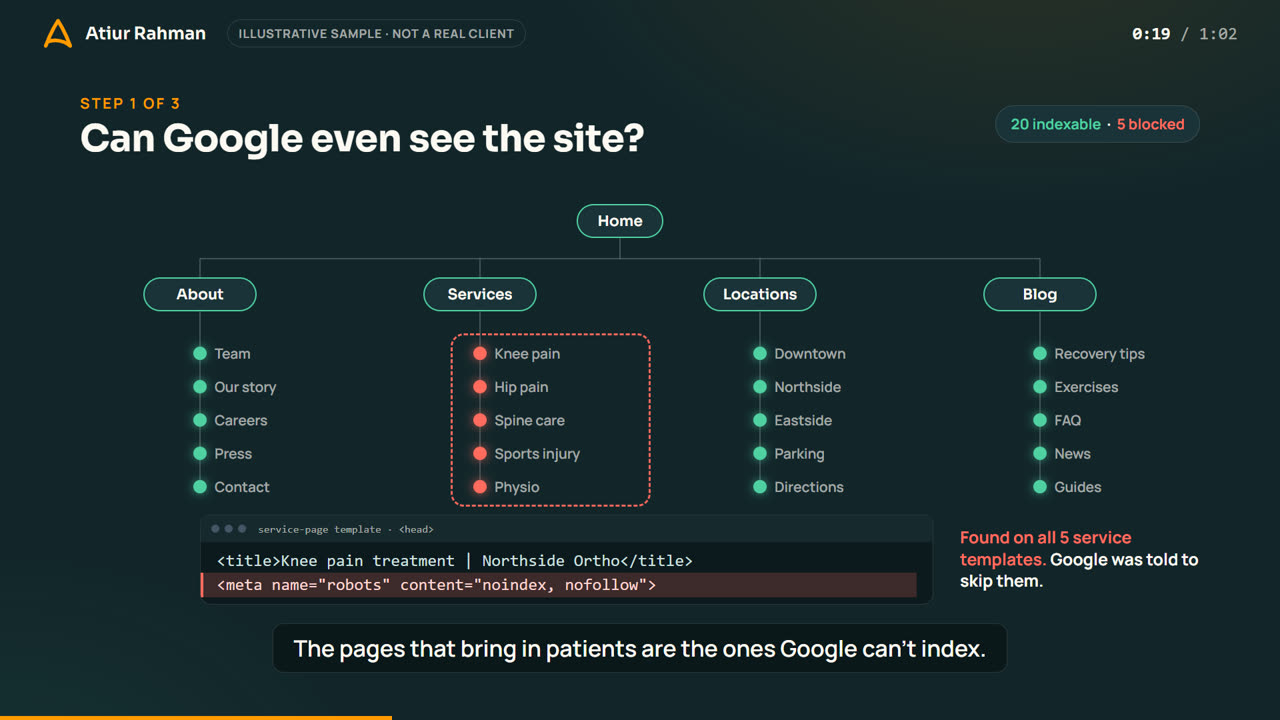
Task: Click the green dot beside Directions
Action: [x=760, y=487]
